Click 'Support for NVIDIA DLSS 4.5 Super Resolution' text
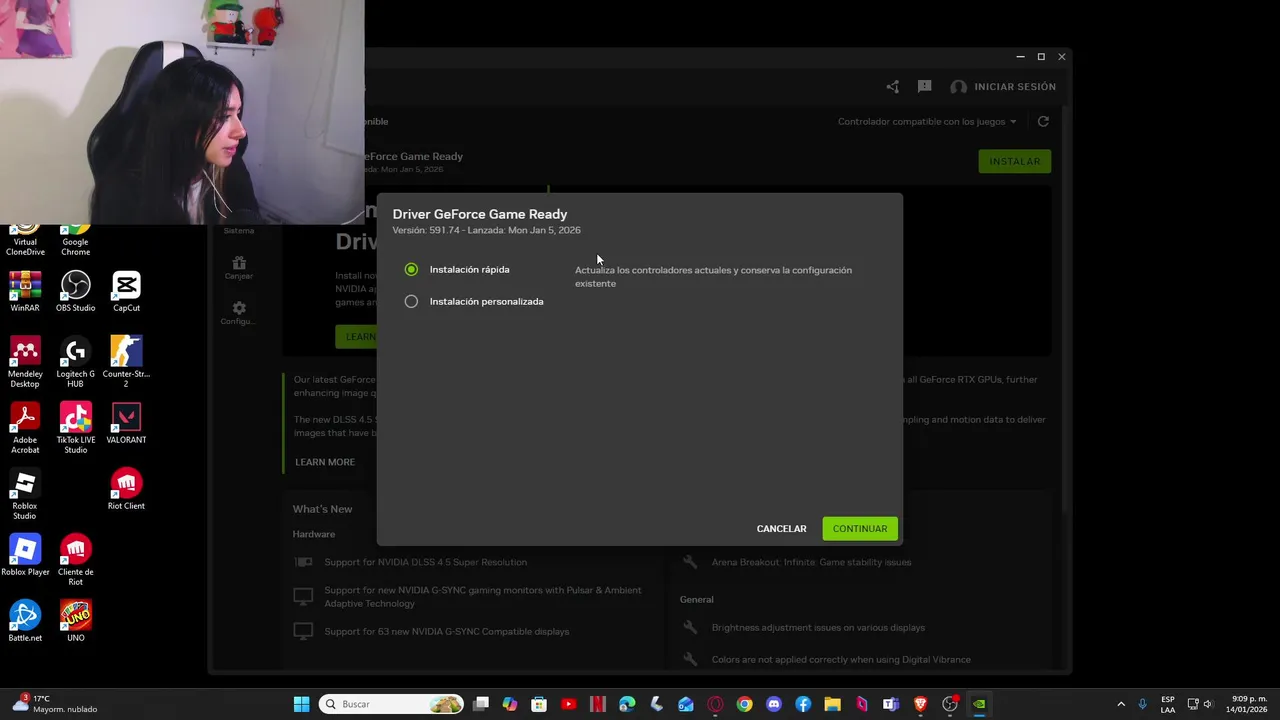Image resolution: width=1280 pixels, height=720 pixels. click(x=425, y=562)
